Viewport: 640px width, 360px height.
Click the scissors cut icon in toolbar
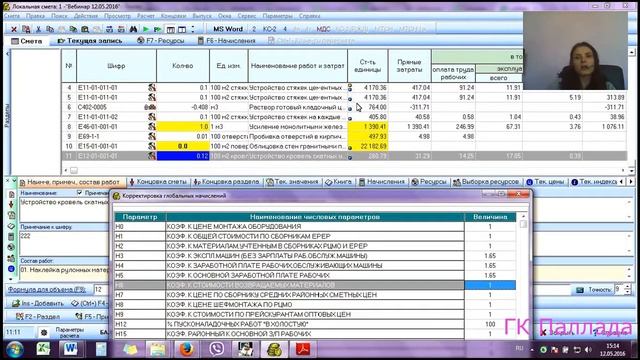coord(38,29)
